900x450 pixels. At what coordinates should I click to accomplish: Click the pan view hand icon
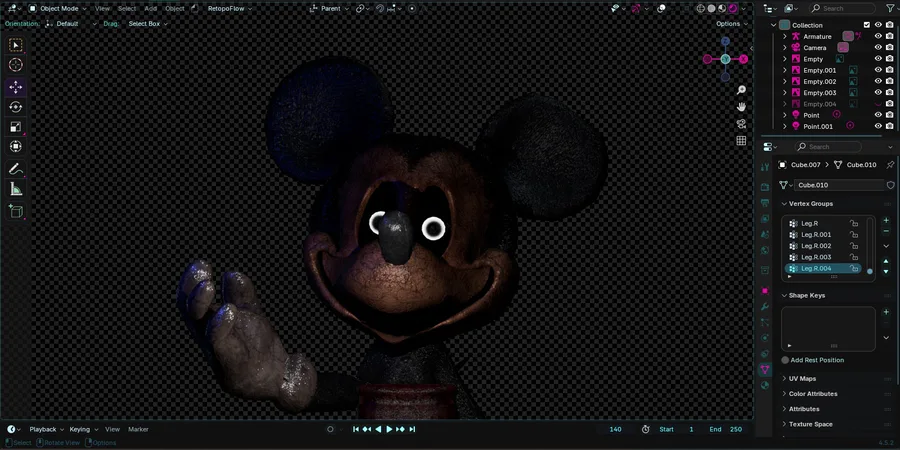pos(741,107)
